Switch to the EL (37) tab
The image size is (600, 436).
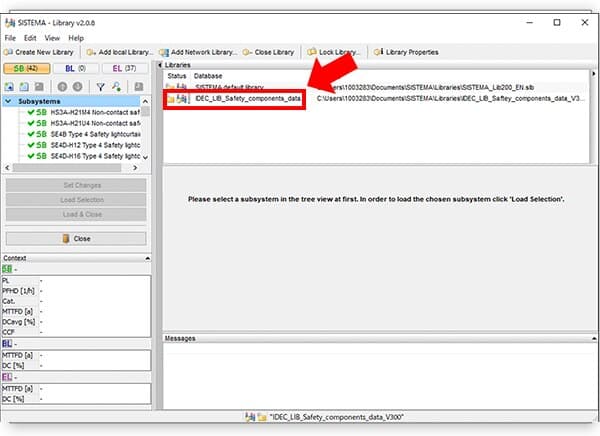coord(125,69)
